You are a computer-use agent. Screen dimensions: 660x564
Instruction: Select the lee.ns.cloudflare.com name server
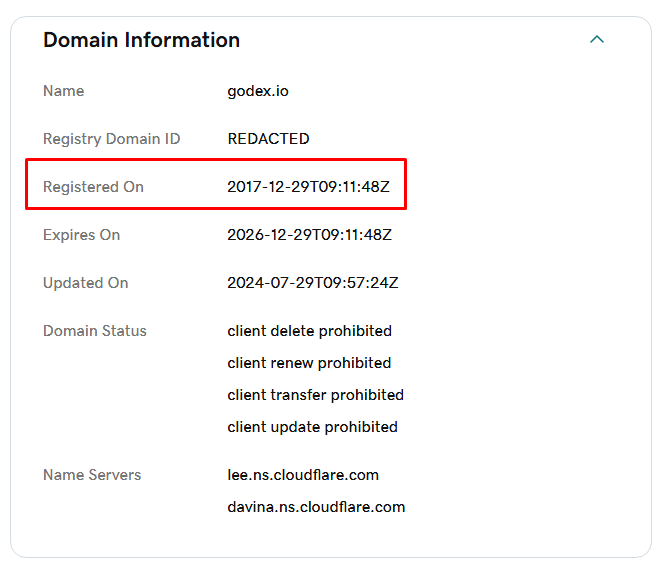303,475
